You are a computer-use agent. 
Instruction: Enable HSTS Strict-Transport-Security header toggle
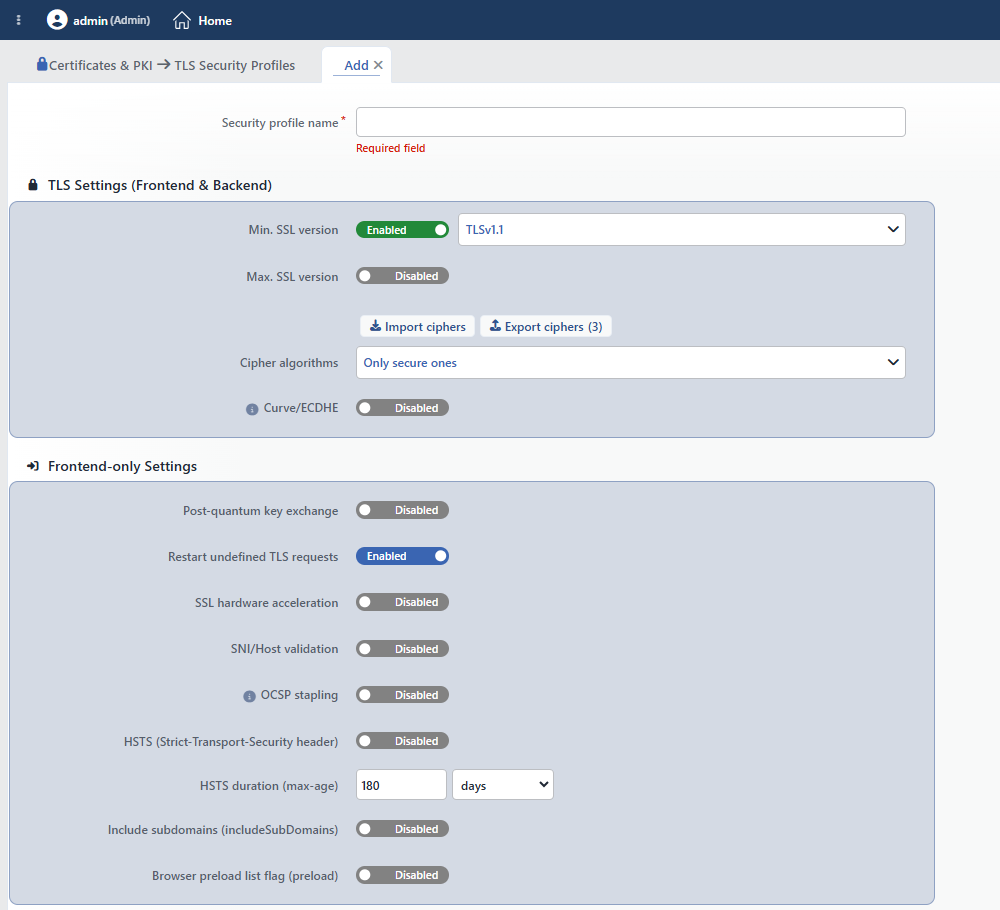pyautogui.click(x=402, y=741)
